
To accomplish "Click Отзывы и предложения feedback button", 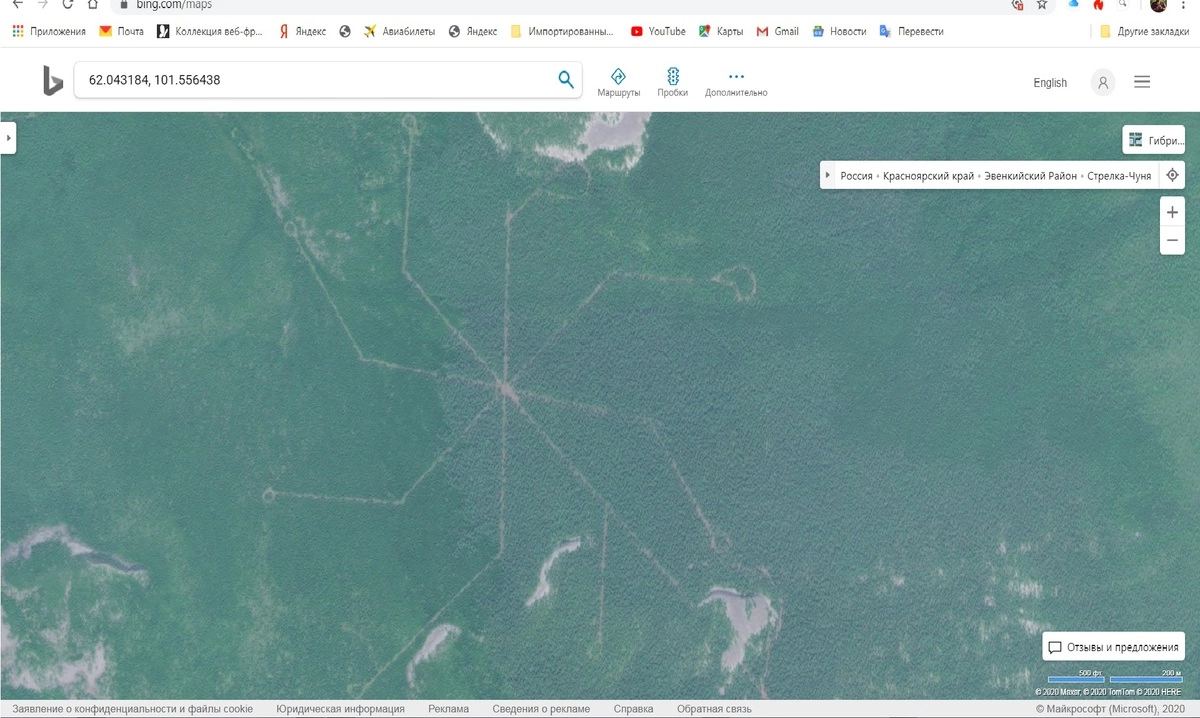I will pyautogui.click(x=1113, y=647).
